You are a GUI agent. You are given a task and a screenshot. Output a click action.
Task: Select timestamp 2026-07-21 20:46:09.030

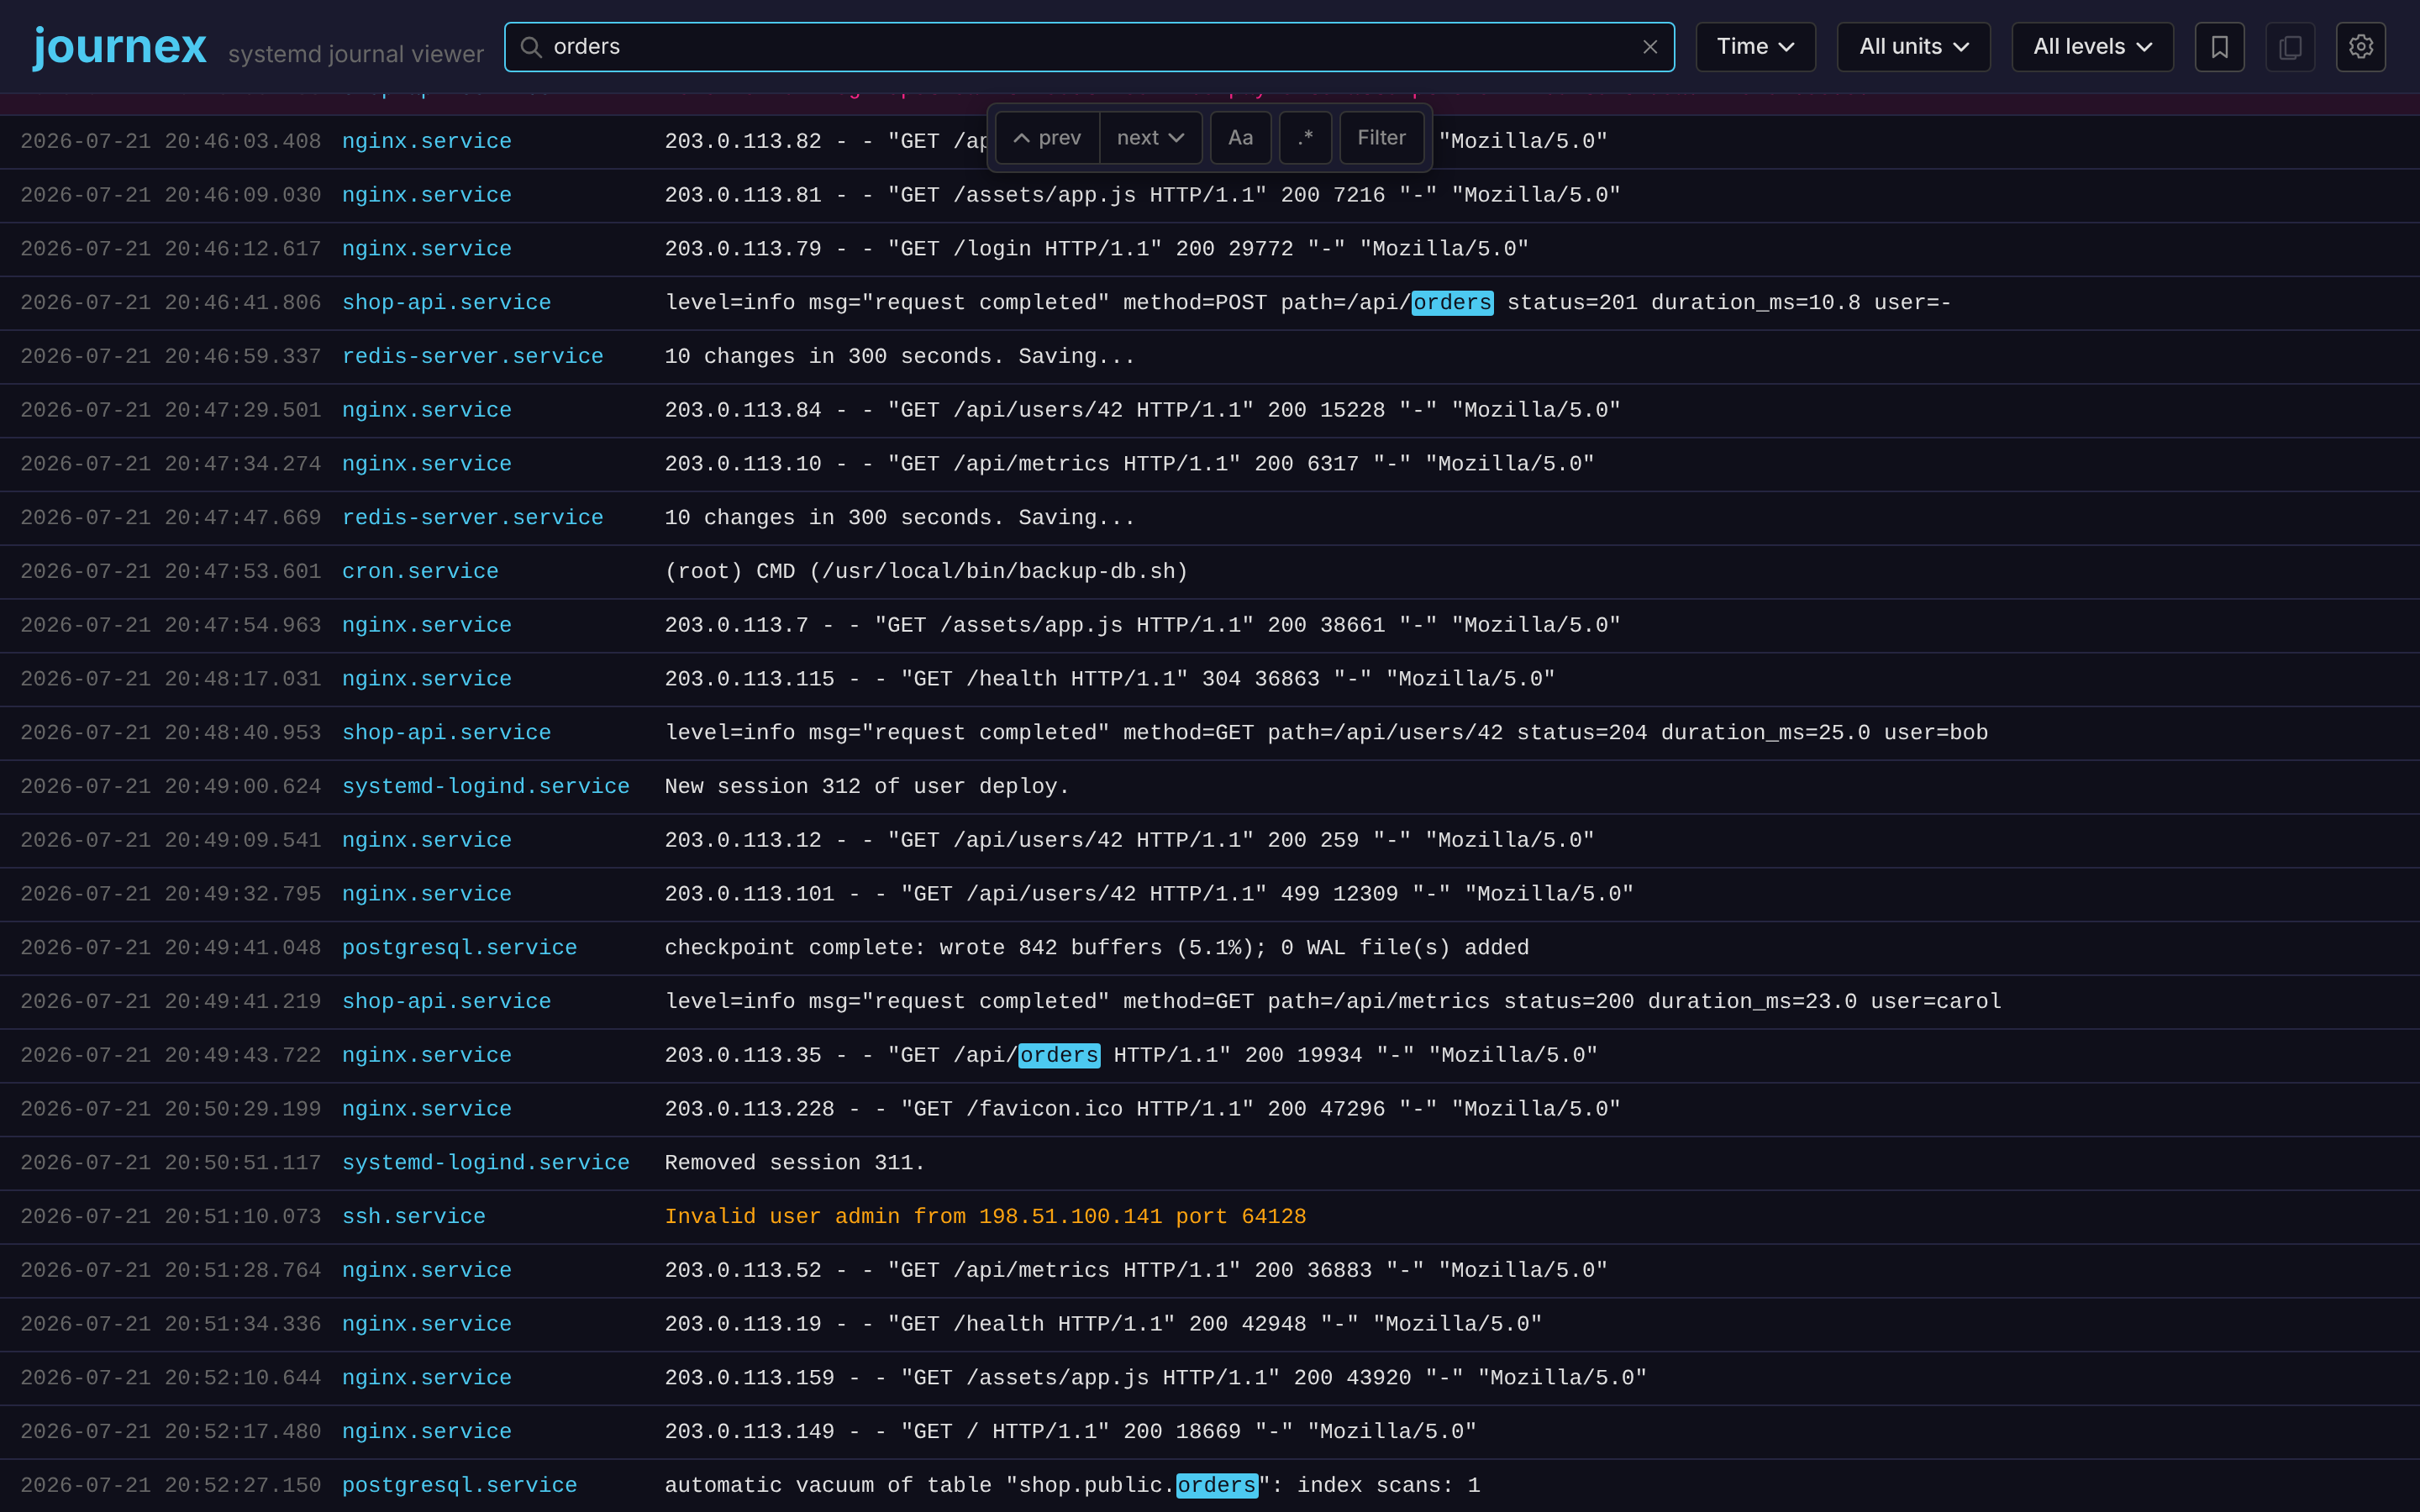point(170,196)
